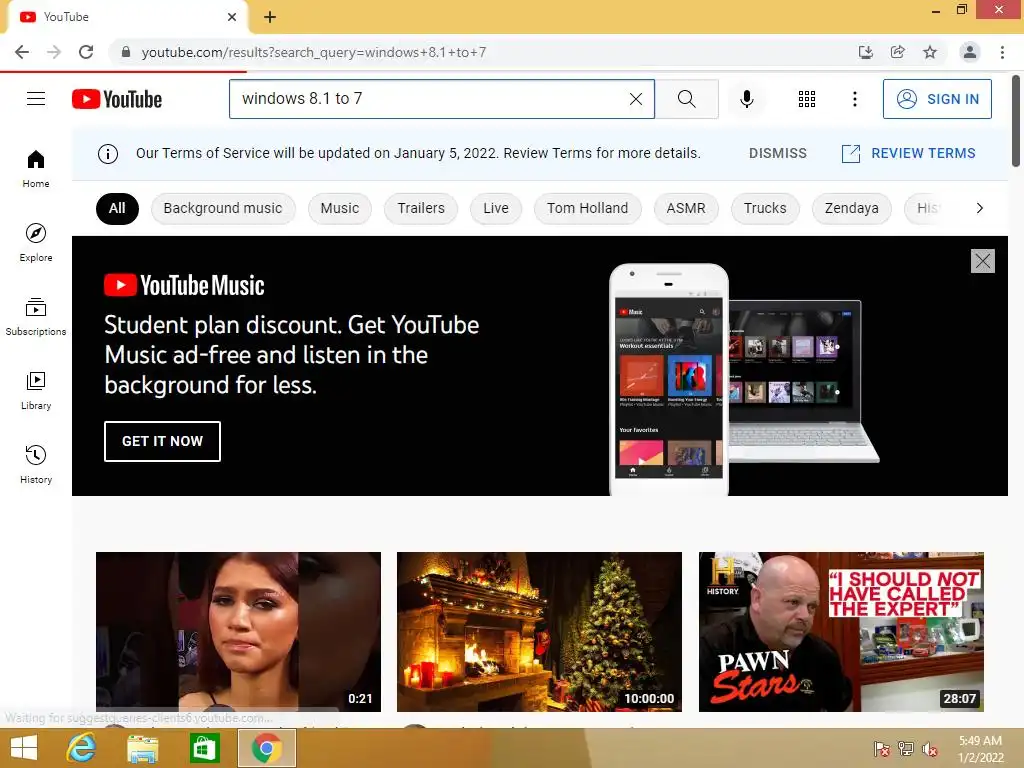Go to Home in the sidebar
This screenshot has width=1024, height=768.
tap(36, 169)
